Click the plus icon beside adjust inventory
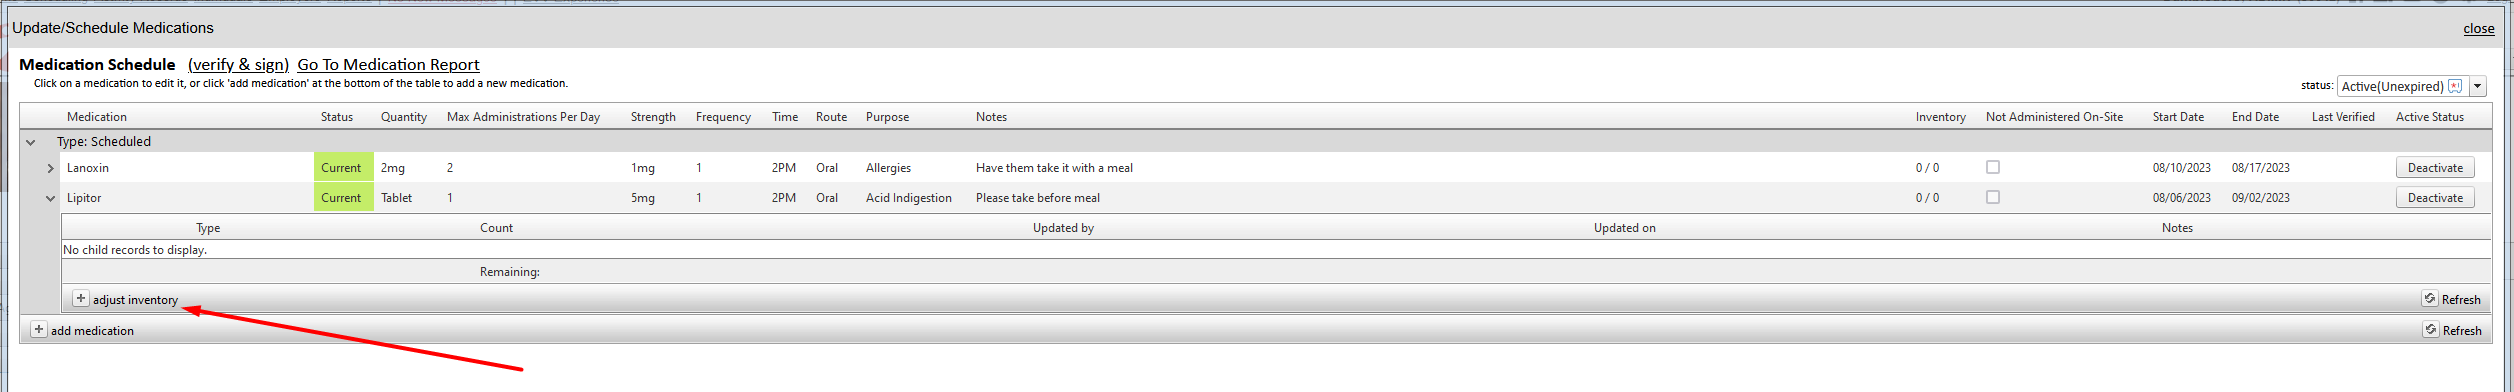 click(x=81, y=299)
